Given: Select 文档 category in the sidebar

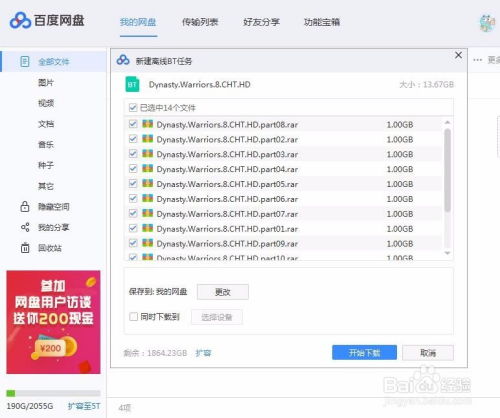Looking at the screenshot, I should [x=46, y=124].
